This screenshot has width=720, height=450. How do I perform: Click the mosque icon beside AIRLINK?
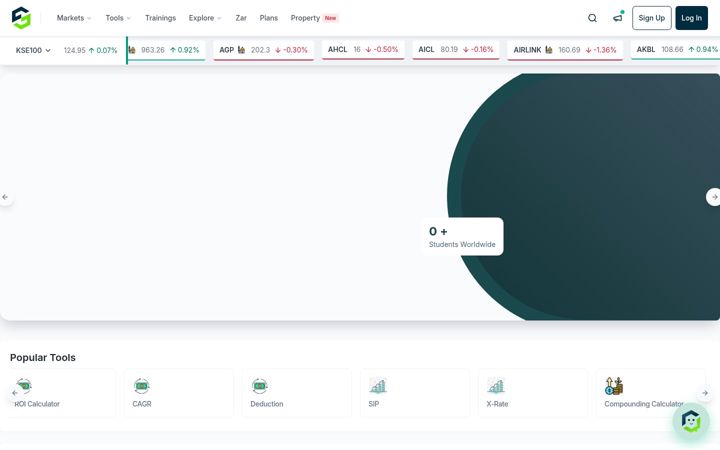tap(548, 50)
